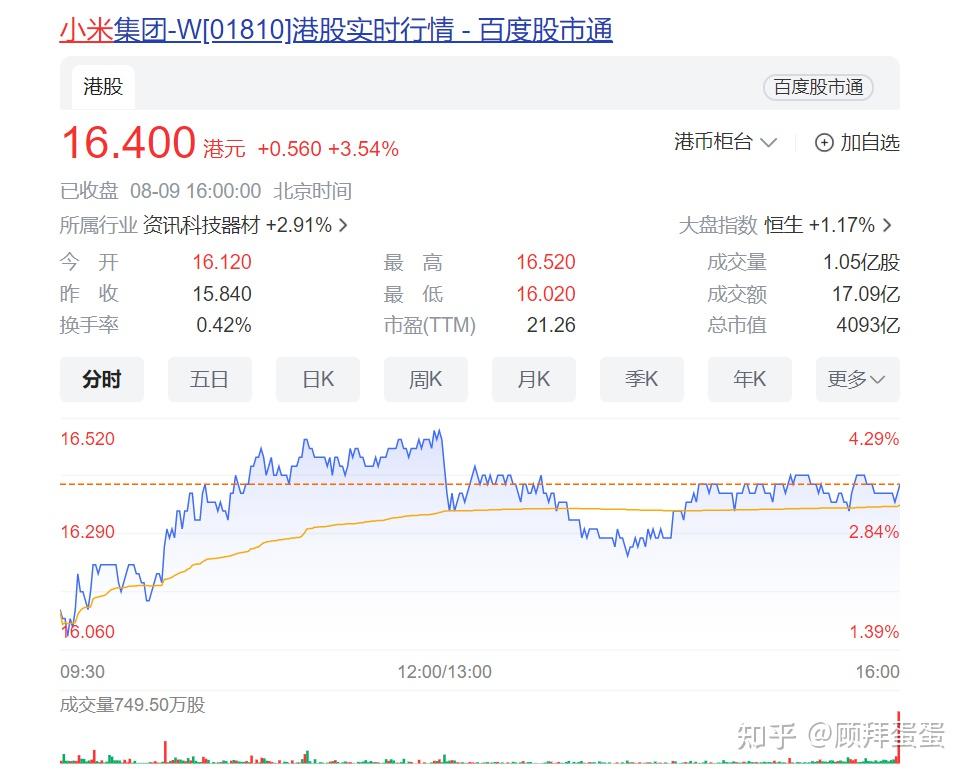Switch to the 五日 chart tab

209,379
